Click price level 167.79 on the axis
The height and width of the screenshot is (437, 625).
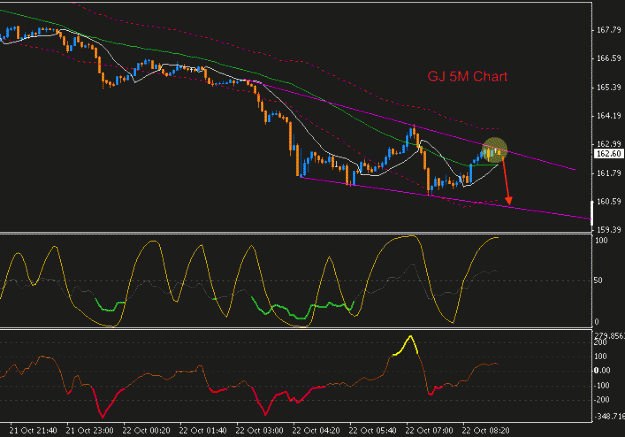(x=609, y=30)
